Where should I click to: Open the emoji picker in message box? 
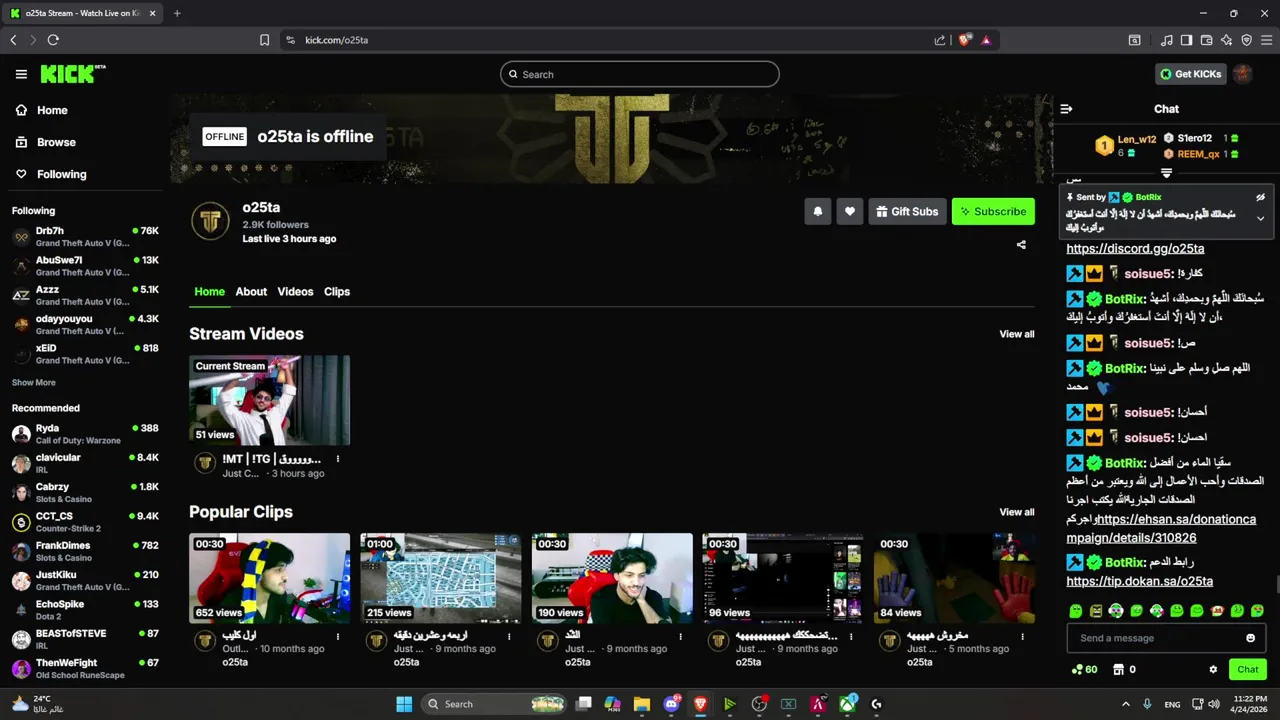pyautogui.click(x=1250, y=638)
